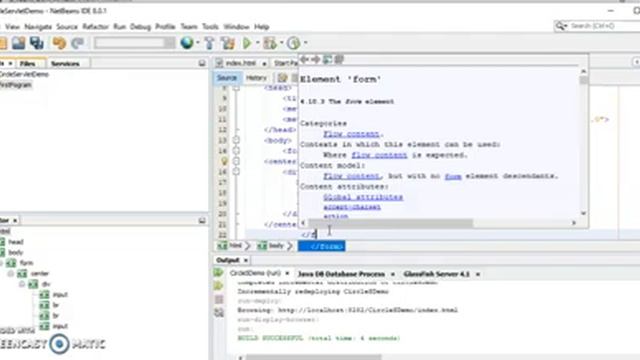Click the body breadcrumb tag icon
Viewport: 640px width, 360px height.
click(x=262, y=246)
